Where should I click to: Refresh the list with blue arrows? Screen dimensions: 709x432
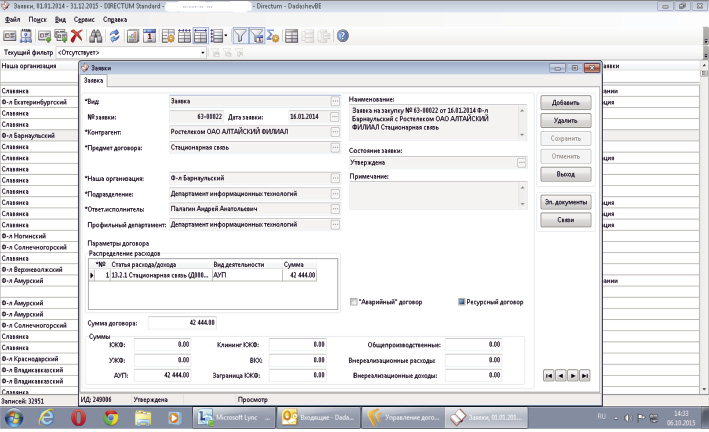pos(114,36)
